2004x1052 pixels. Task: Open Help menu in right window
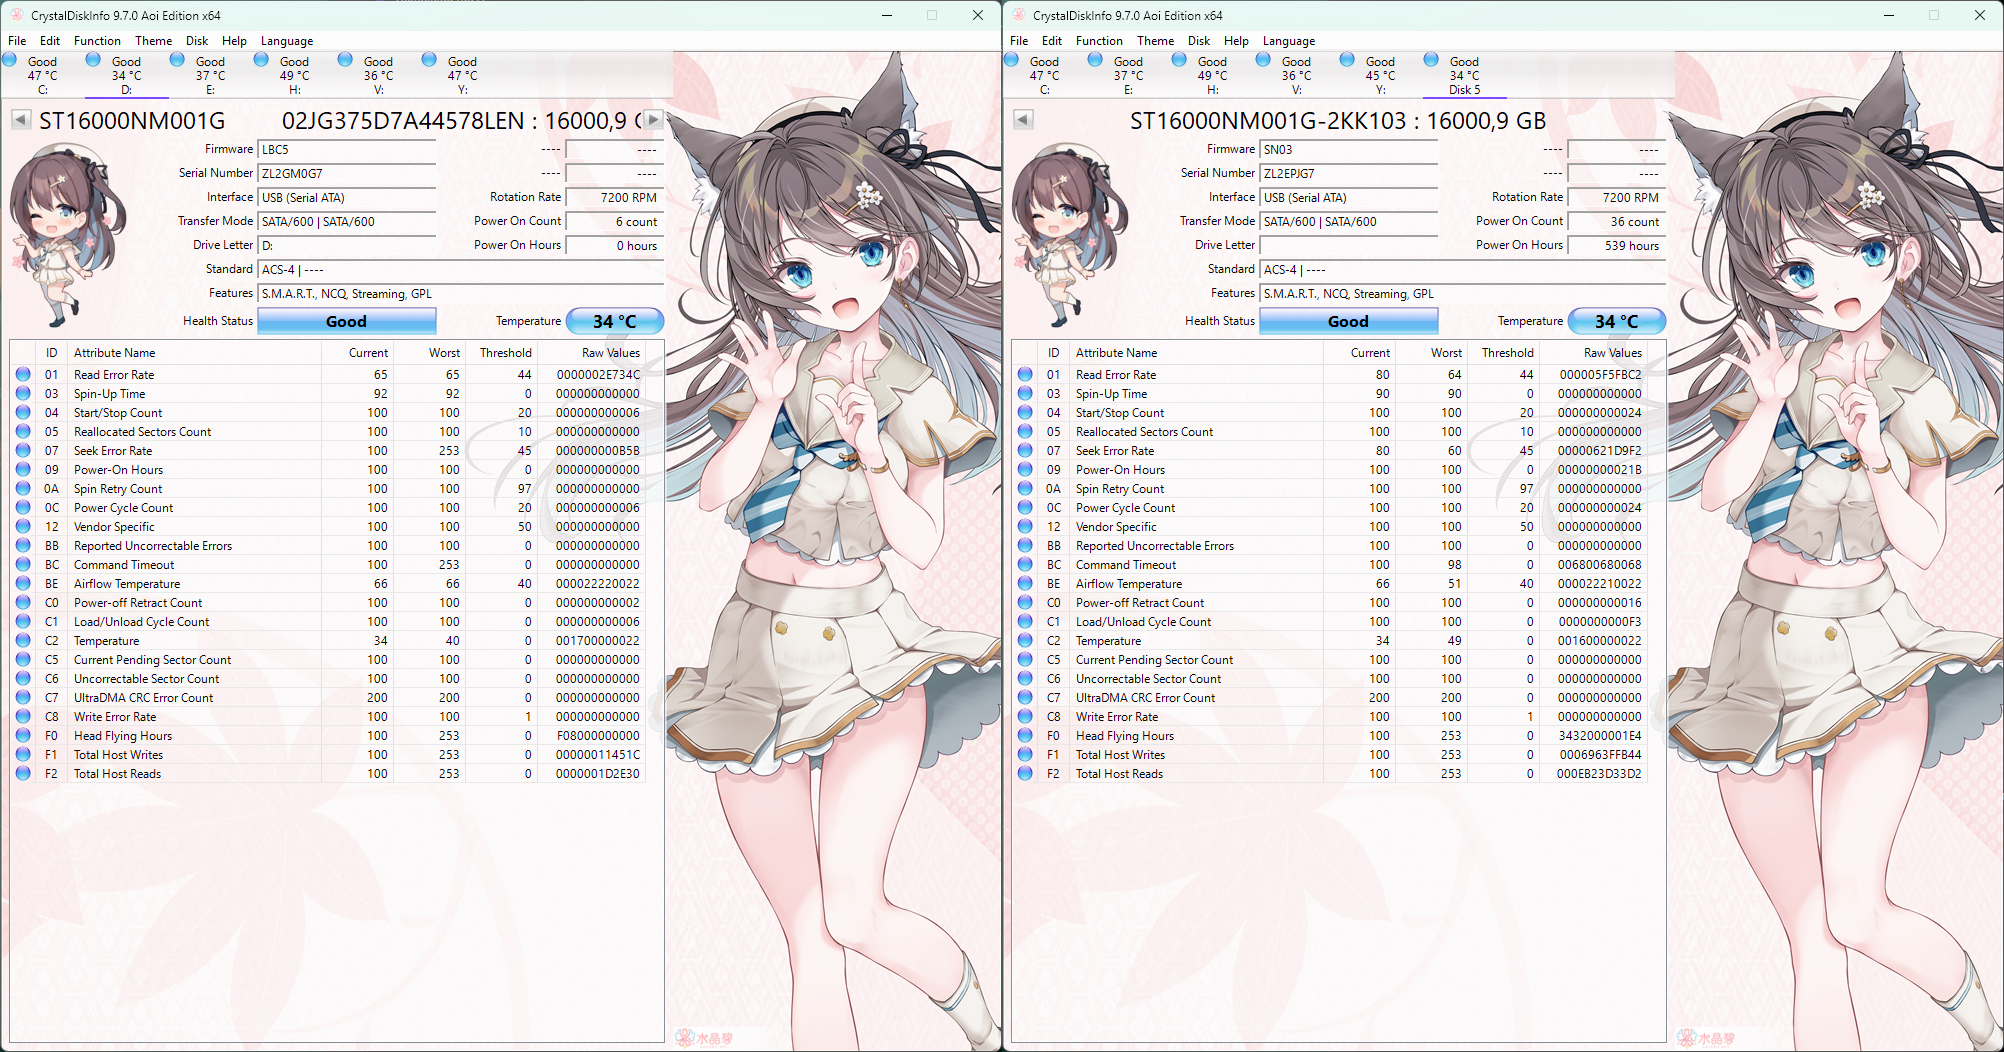click(x=1236, y=41)
